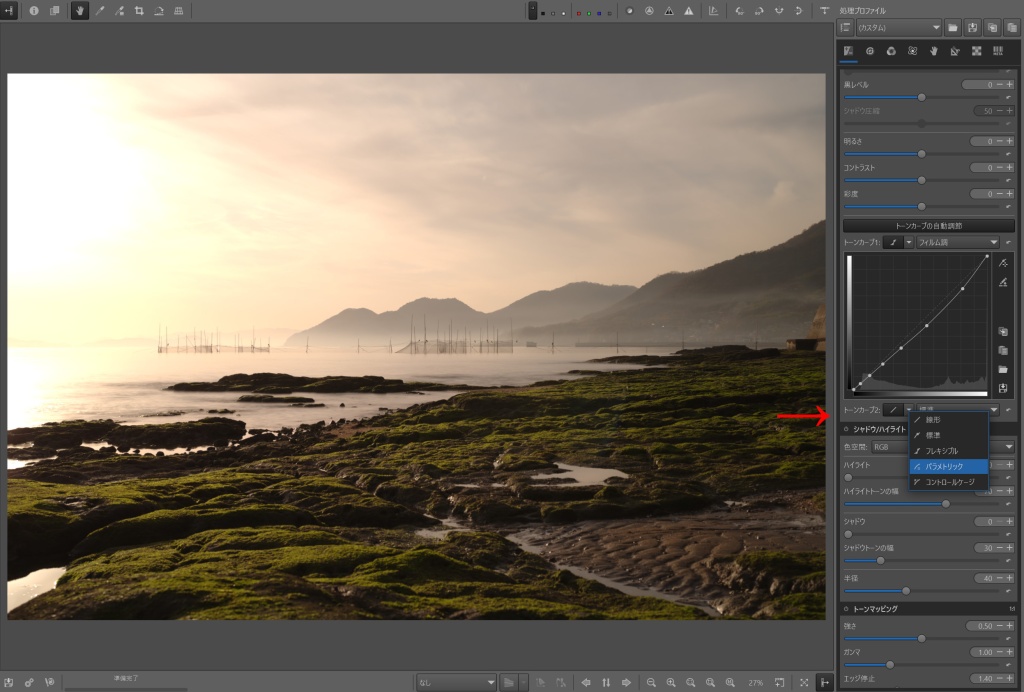The height and width of the screenshot is (692, 1024).
Task: Click トーンカーブの自動調節 button
Action: (929, 226)
